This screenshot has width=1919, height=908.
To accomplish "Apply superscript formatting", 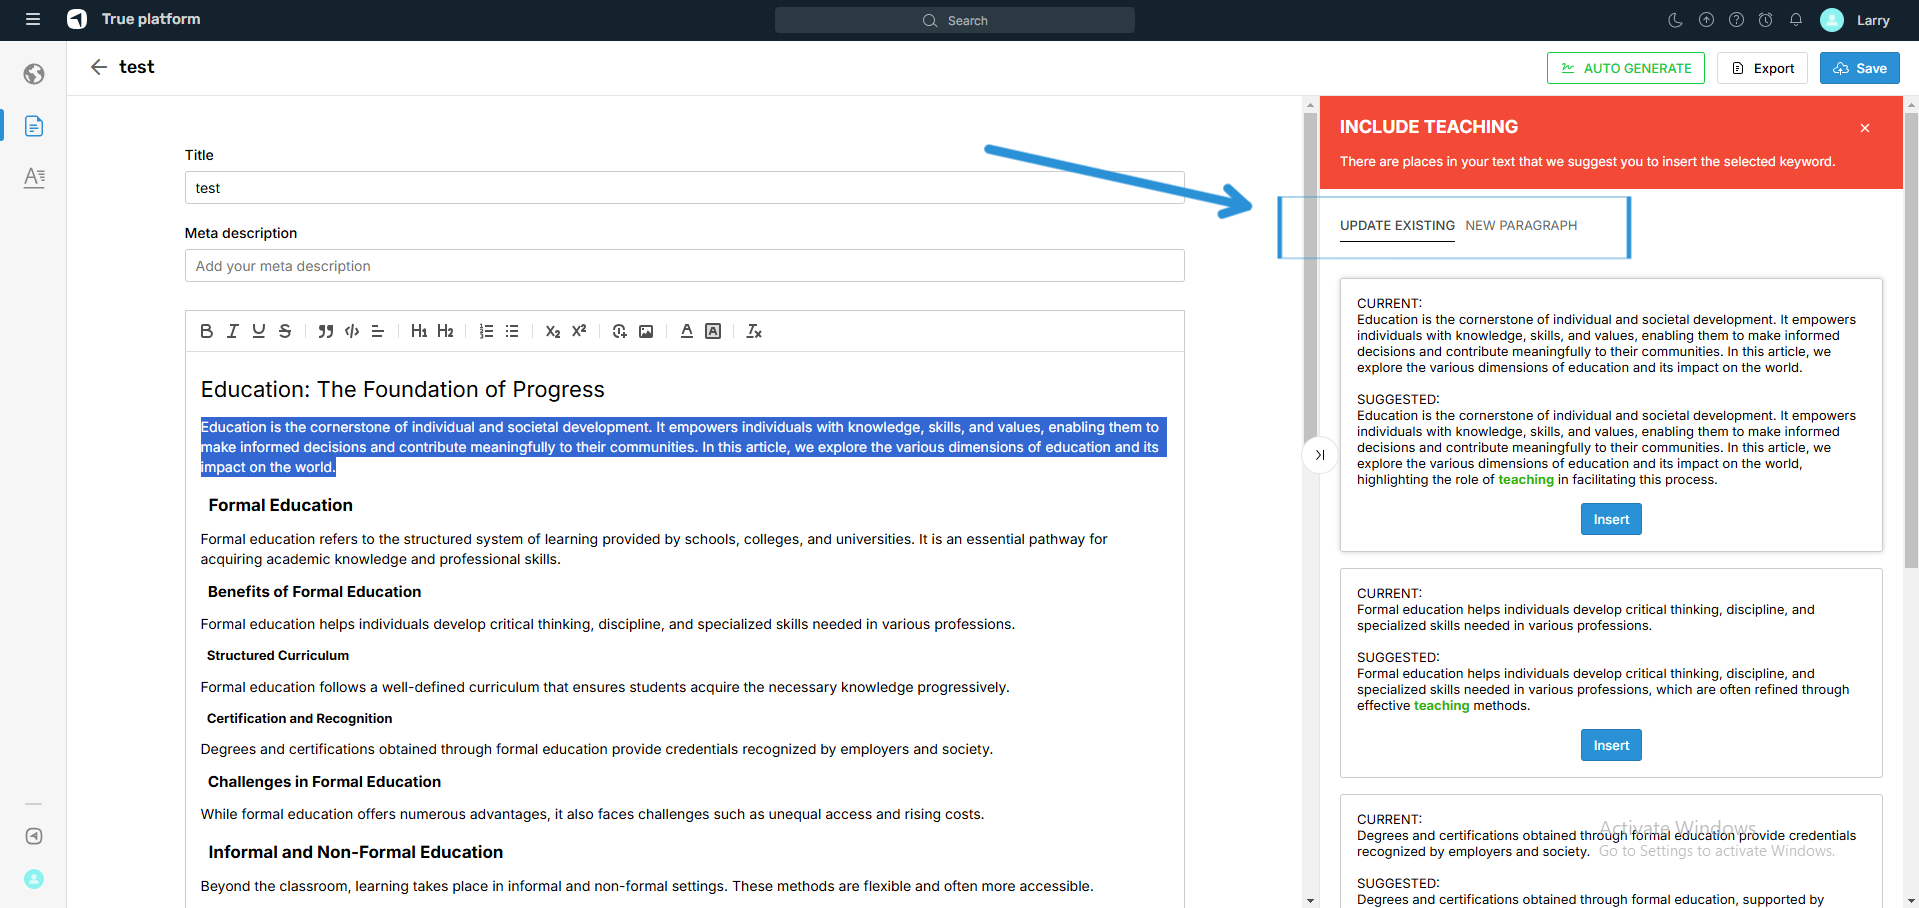I will 579,331.
